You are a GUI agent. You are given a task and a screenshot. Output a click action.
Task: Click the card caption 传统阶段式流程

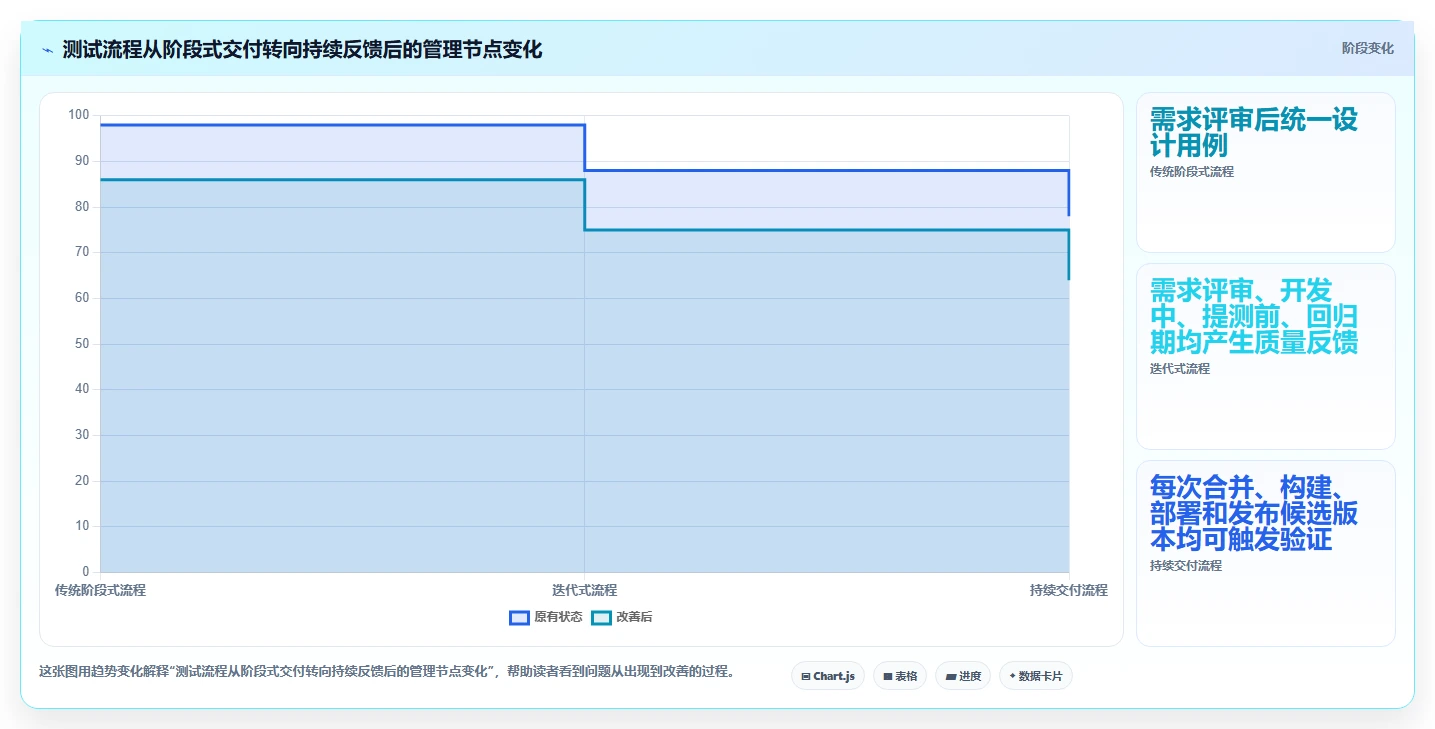1192,171
